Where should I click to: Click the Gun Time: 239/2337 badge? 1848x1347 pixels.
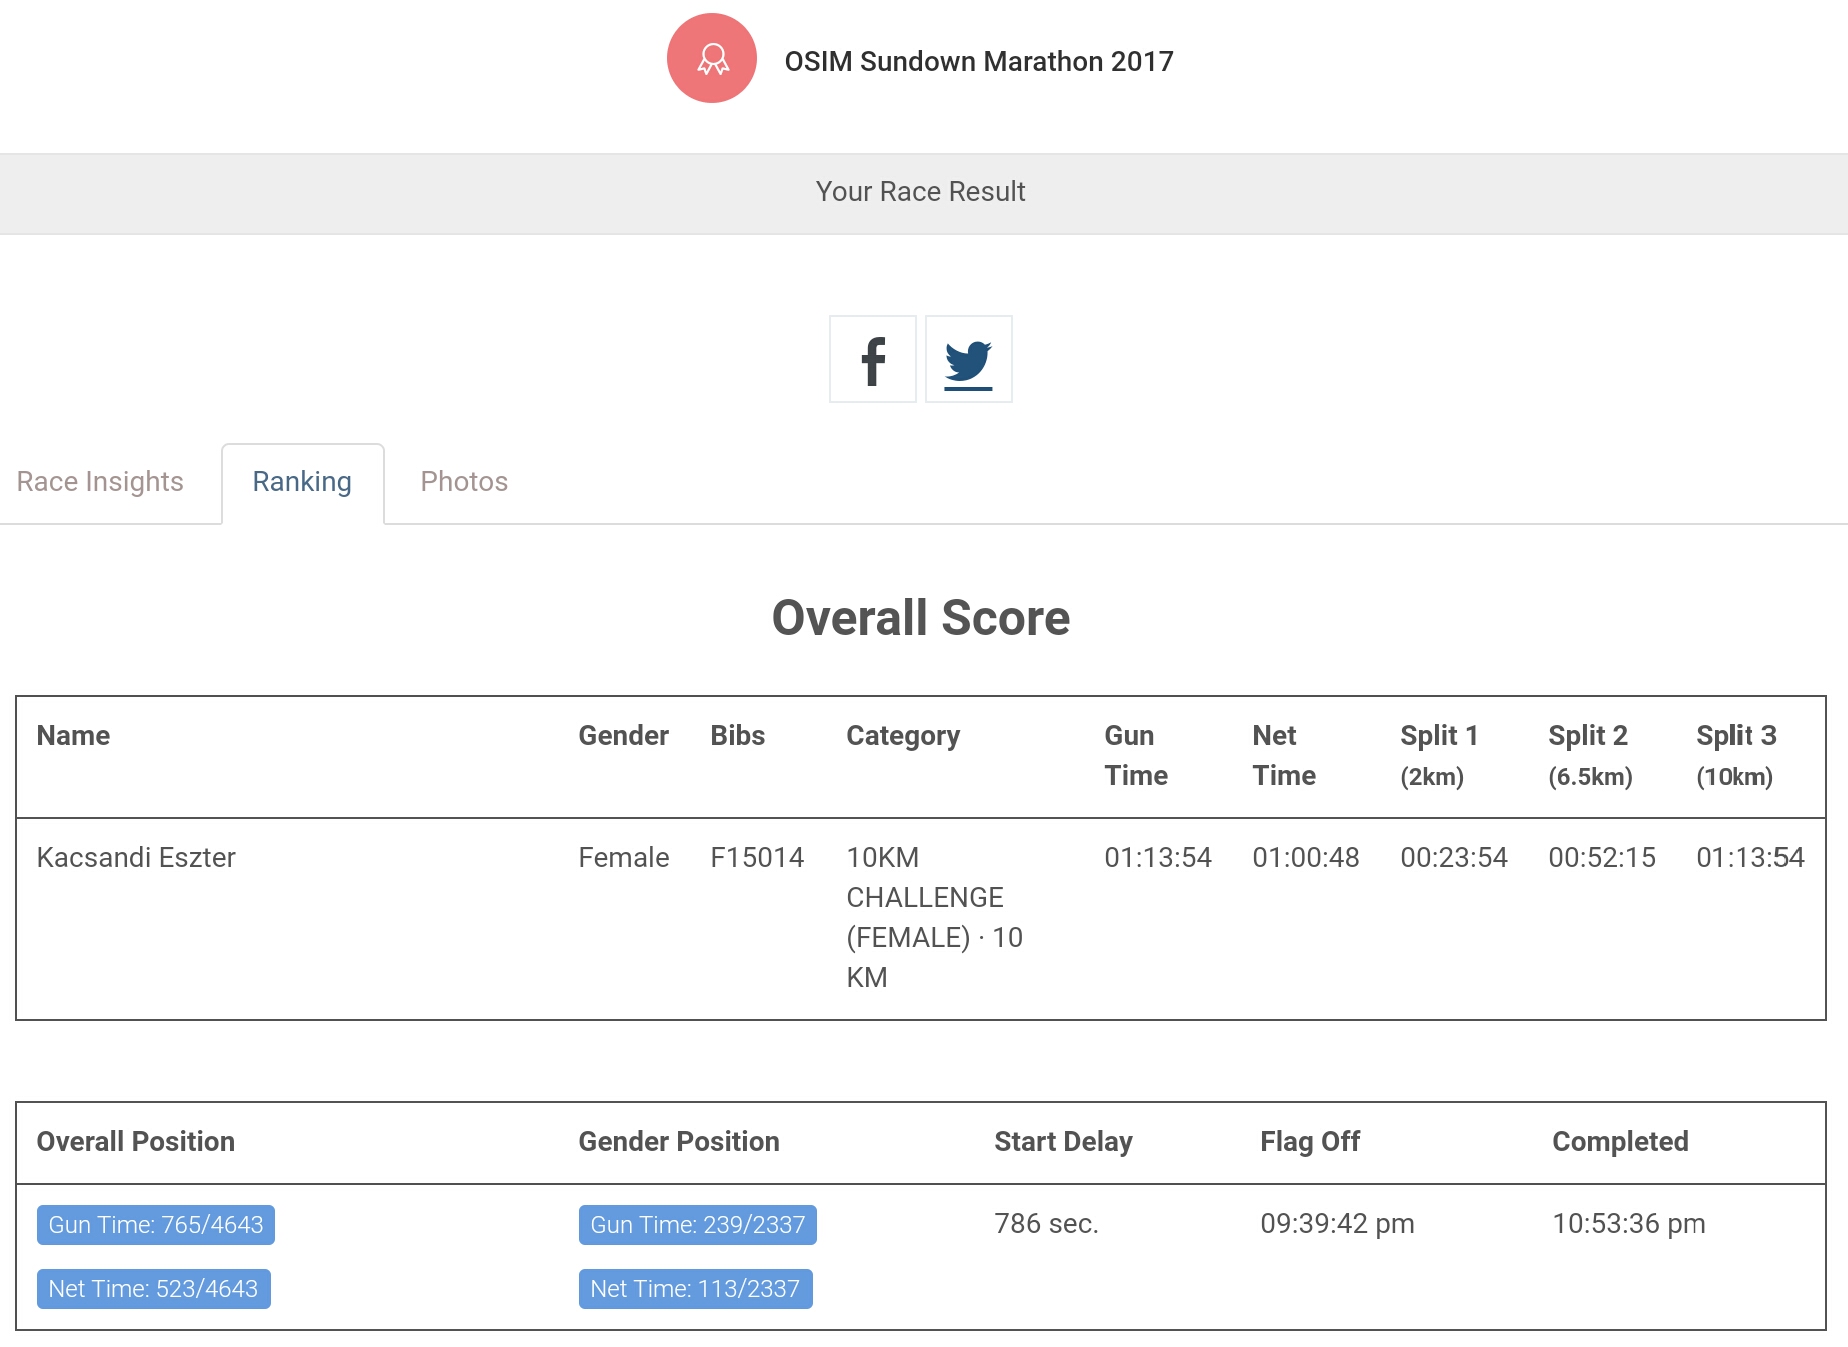[698, 1225]
